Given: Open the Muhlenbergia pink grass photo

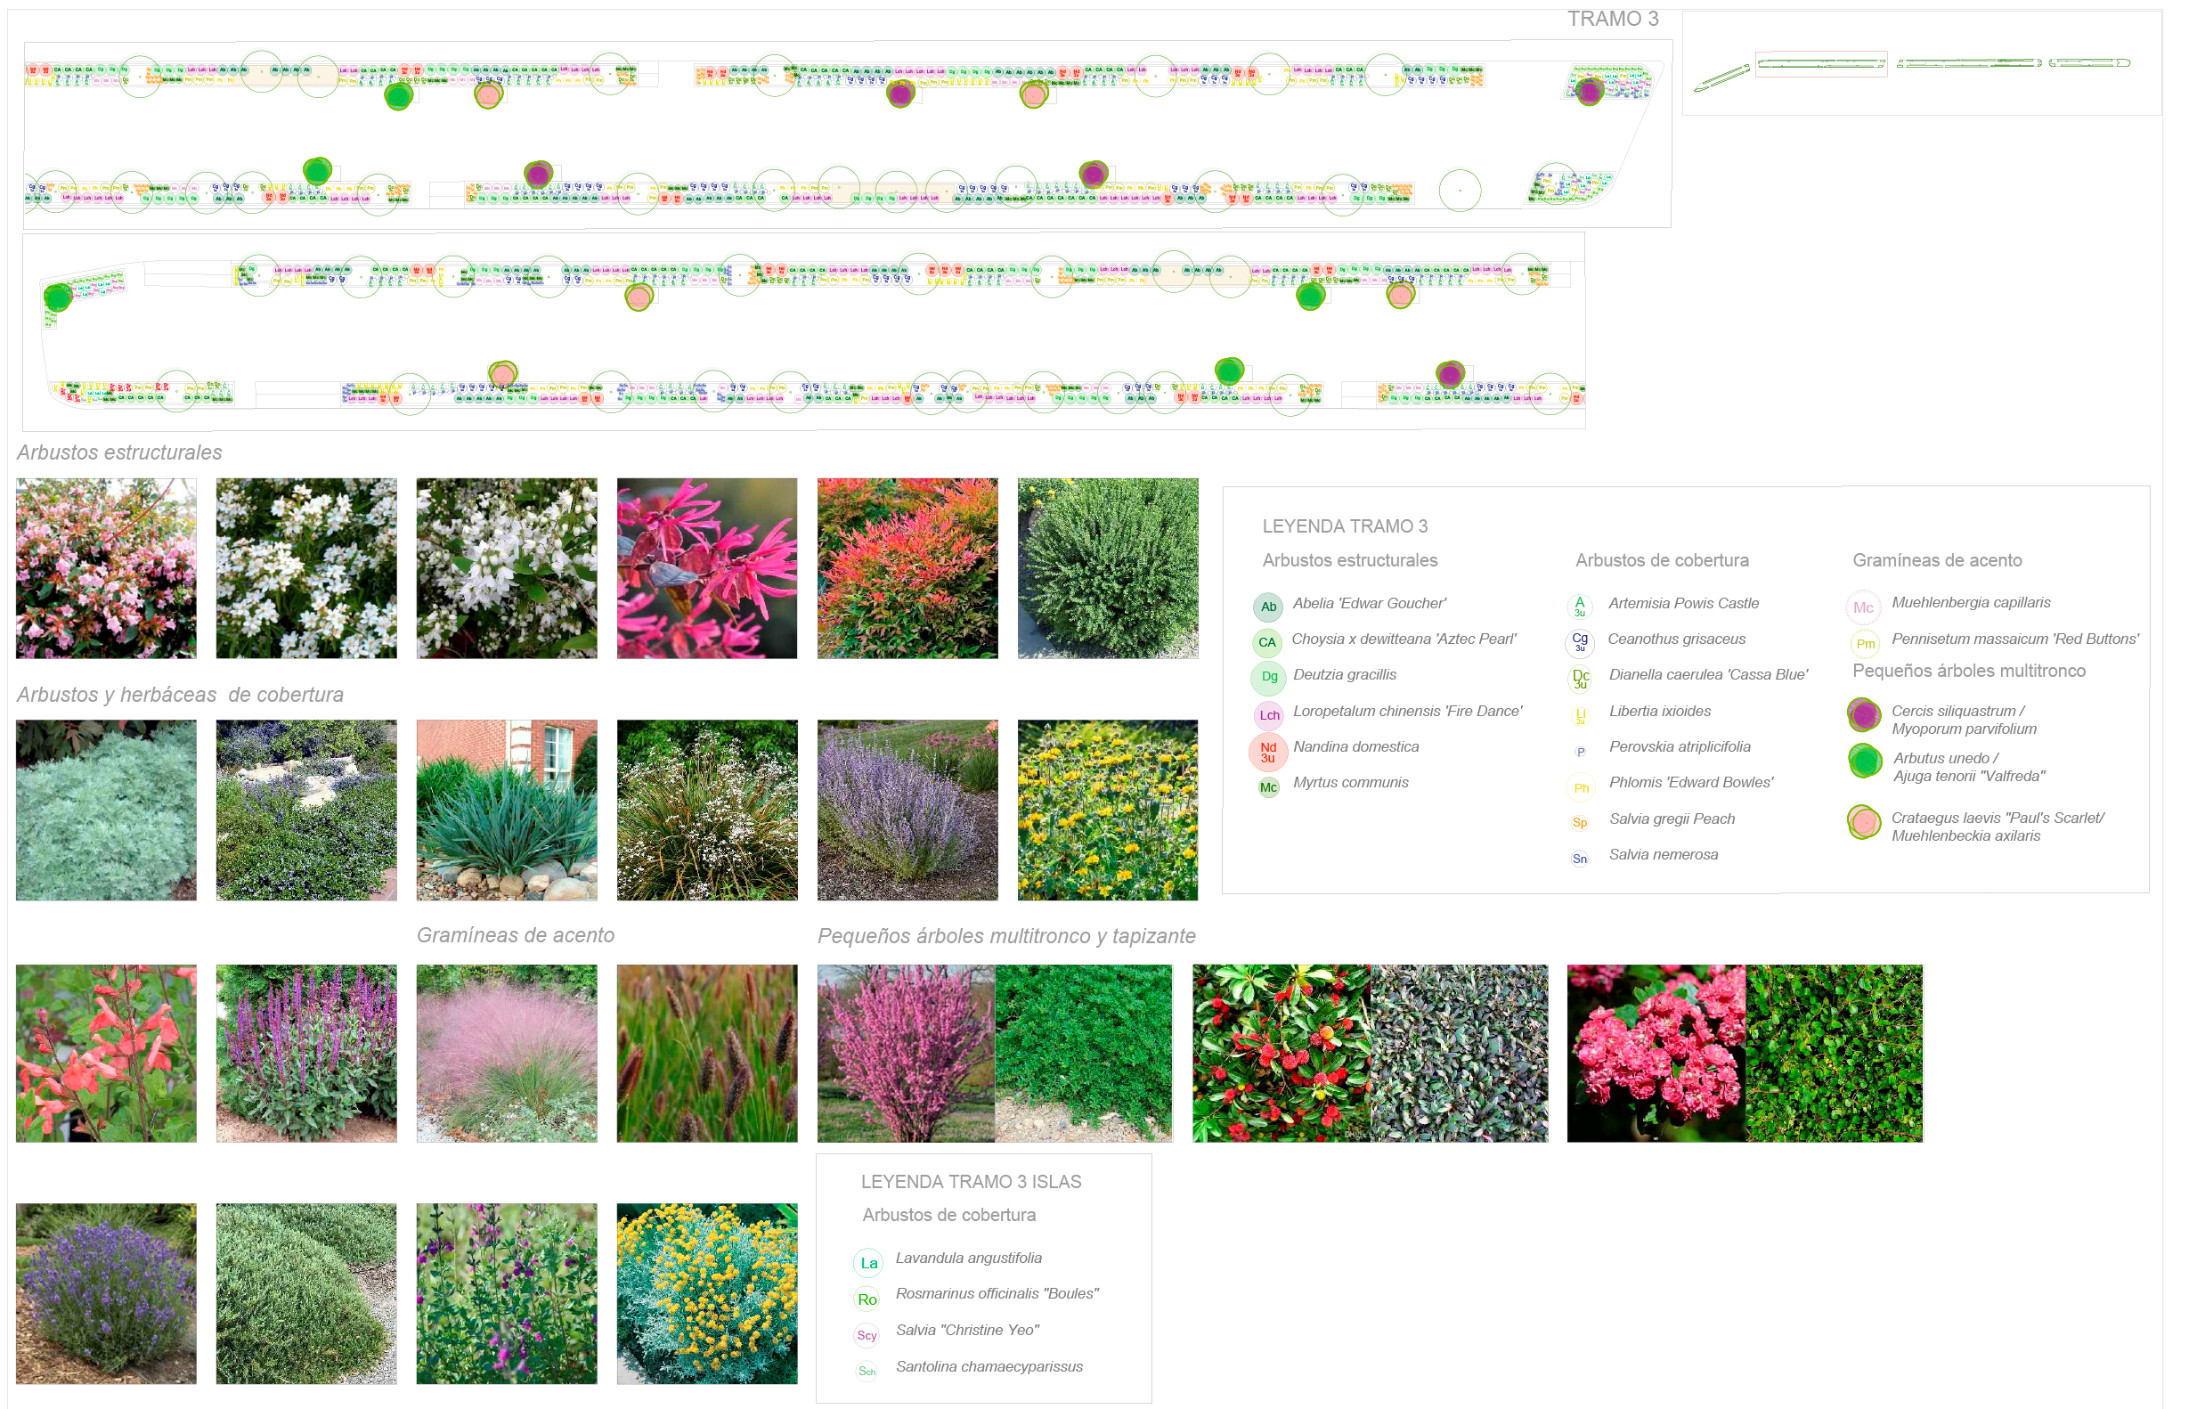Looking at the screenshot, I should (506, 1053).
